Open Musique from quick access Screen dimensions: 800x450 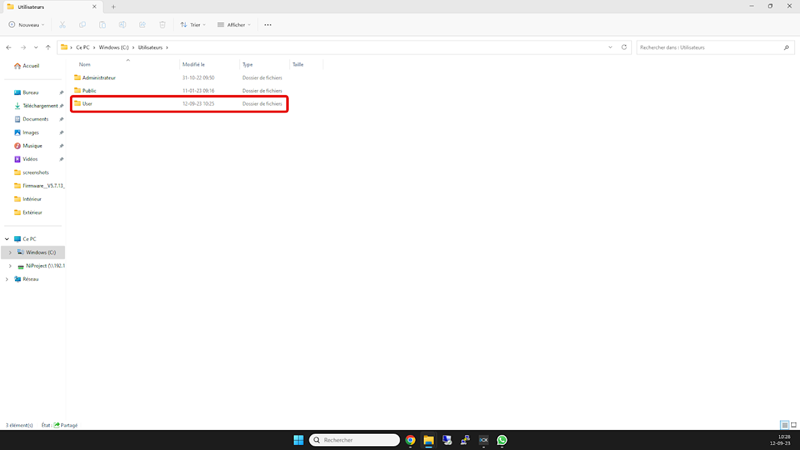point(32,146)
